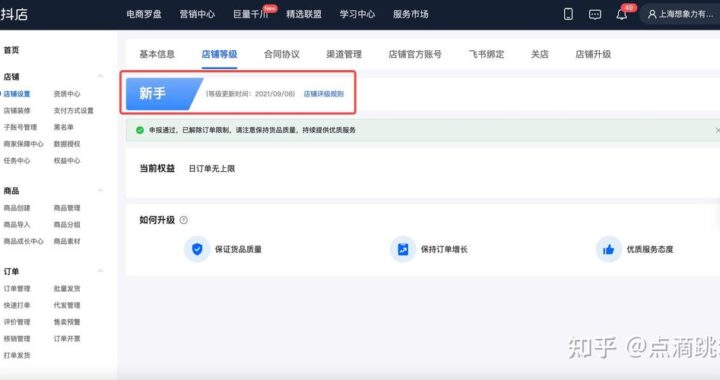Open 核销管理 in the sidebar
The width and height of the screenshot is (720, 380).
[17, 339]
